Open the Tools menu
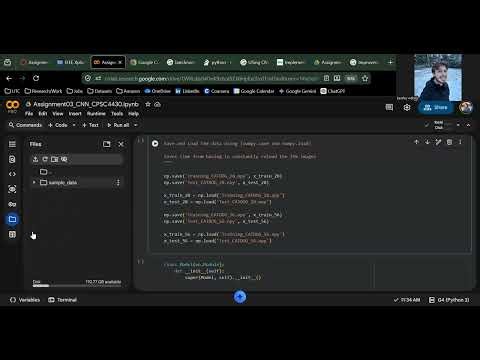 [117, 114]
